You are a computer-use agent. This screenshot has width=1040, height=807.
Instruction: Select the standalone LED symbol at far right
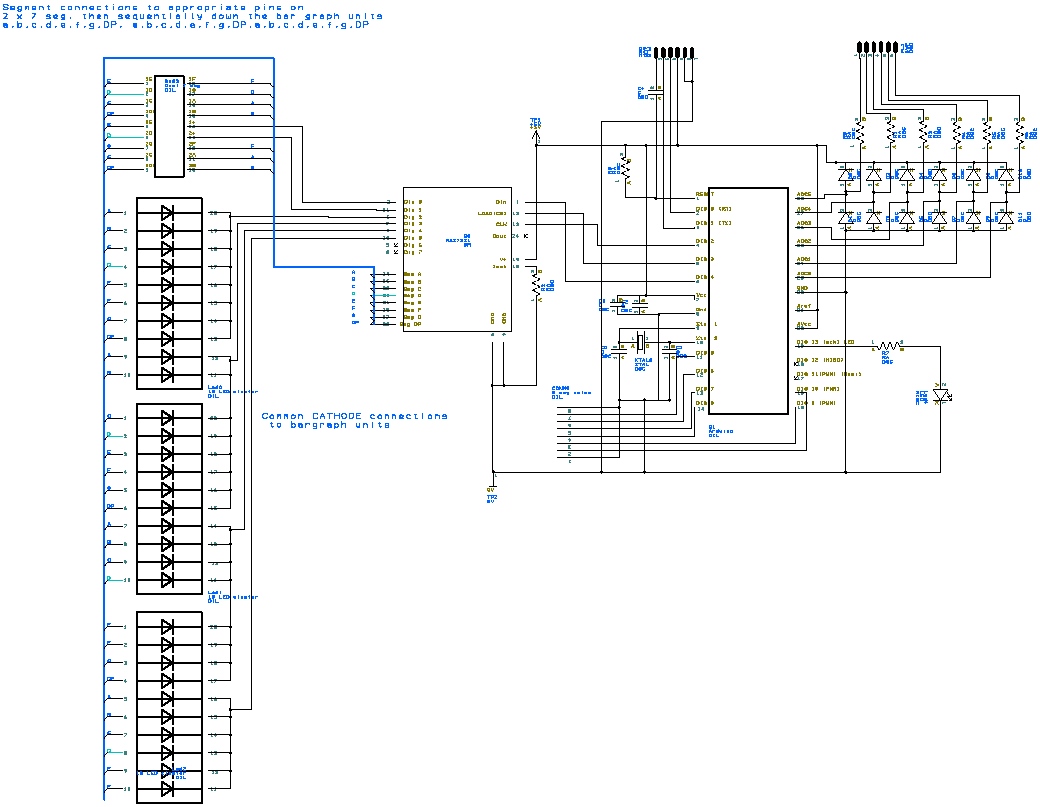[941, 396]
